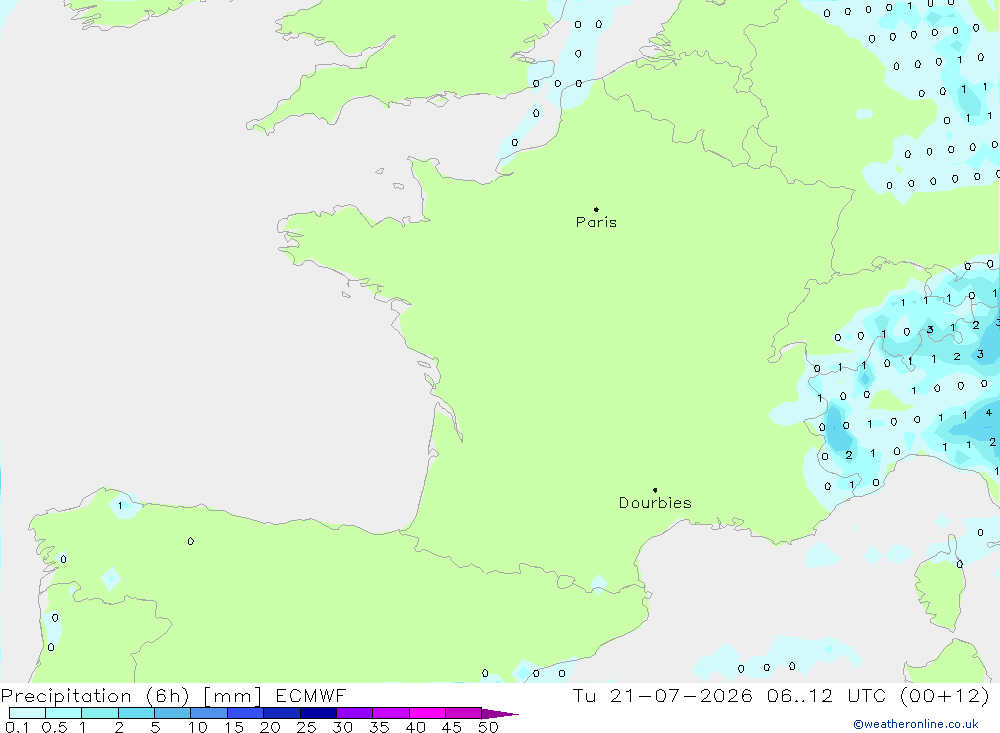Viewport: 1000px width, 733px height.
Task: Select the Paris location dot marker
Action: click(x=596, y=209)
